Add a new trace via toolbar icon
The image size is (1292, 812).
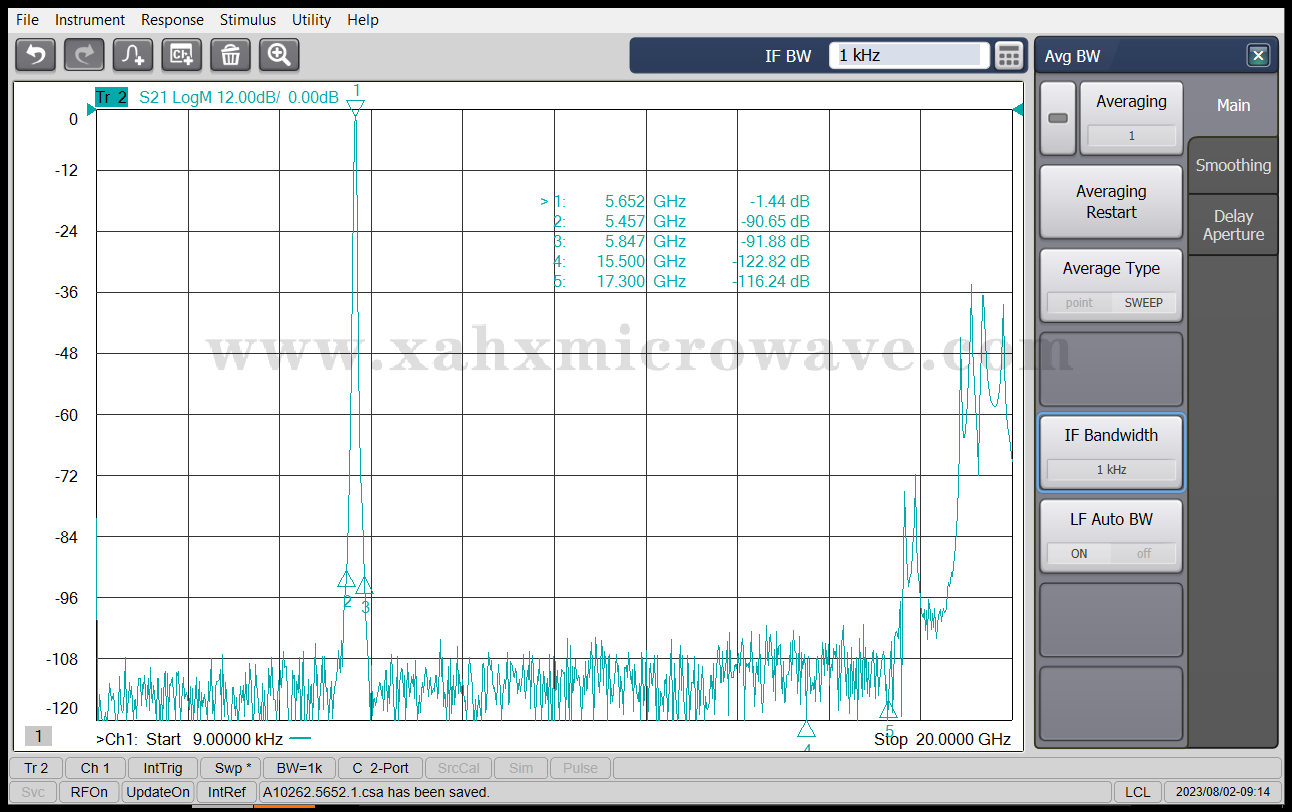(x=133, y=55)
